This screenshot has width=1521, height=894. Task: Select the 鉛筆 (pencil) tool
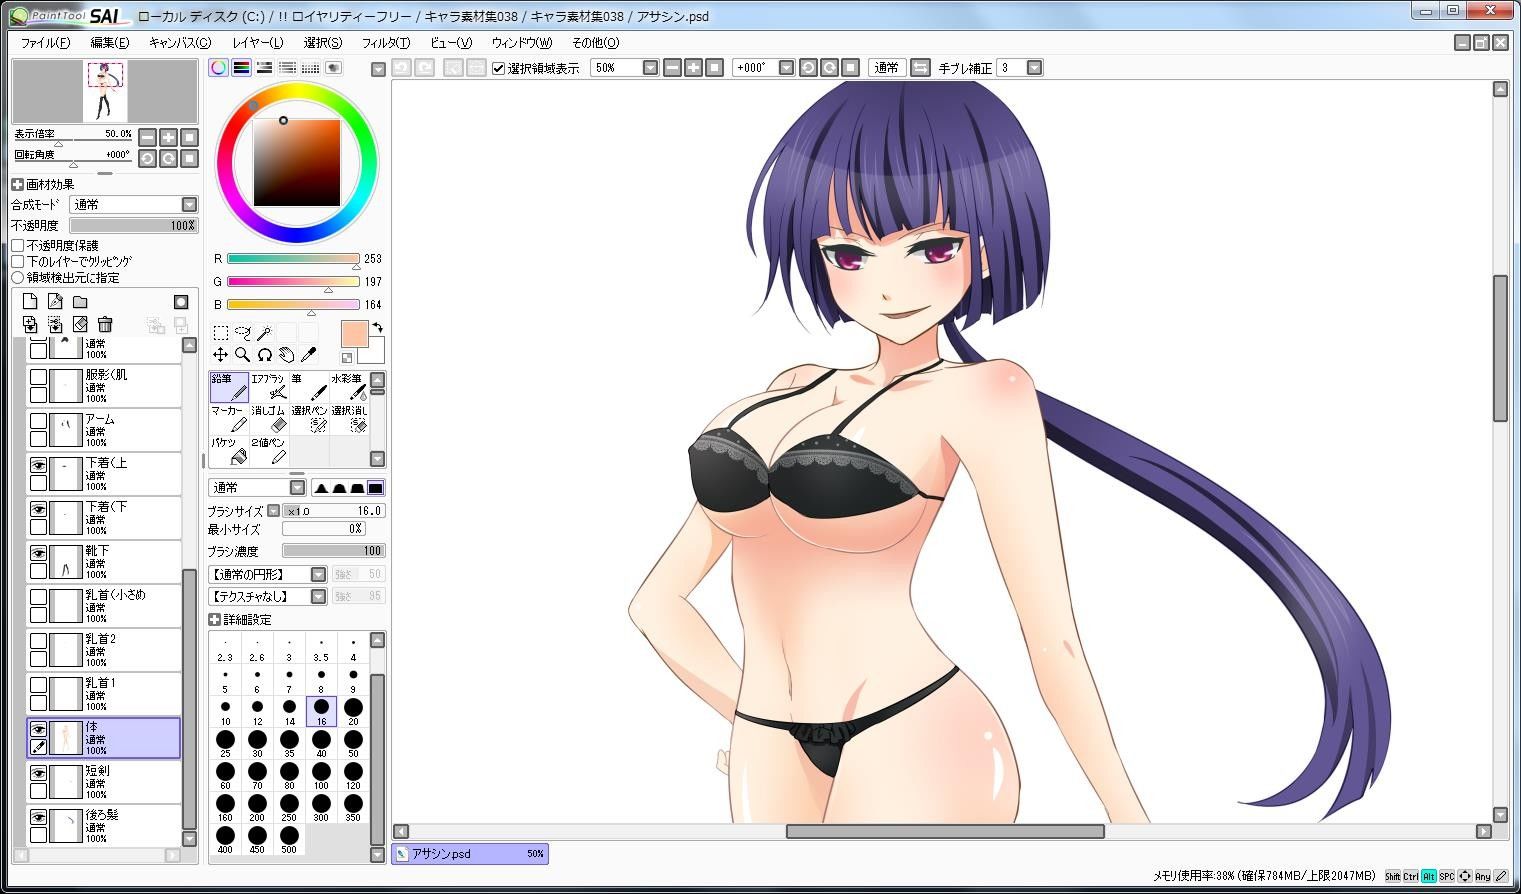(x=229, y=387)
